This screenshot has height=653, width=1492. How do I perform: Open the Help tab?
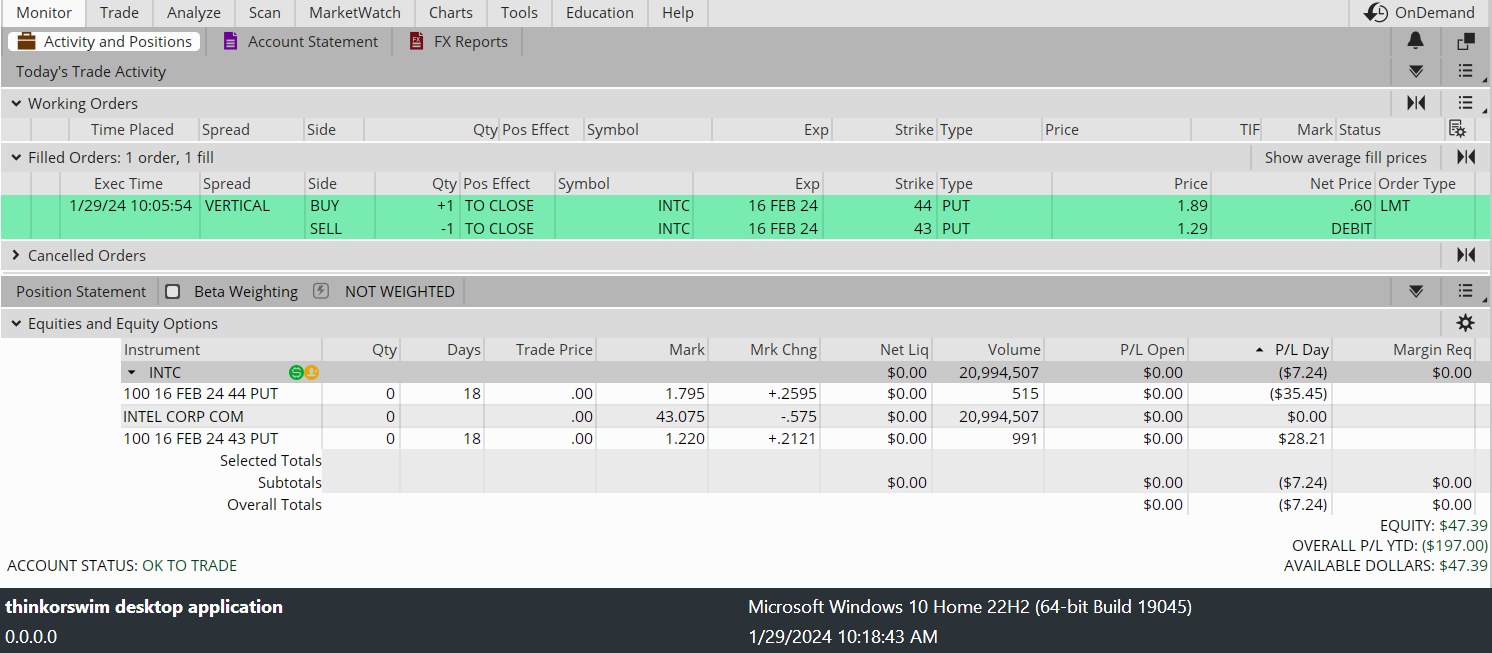[678, 13]
